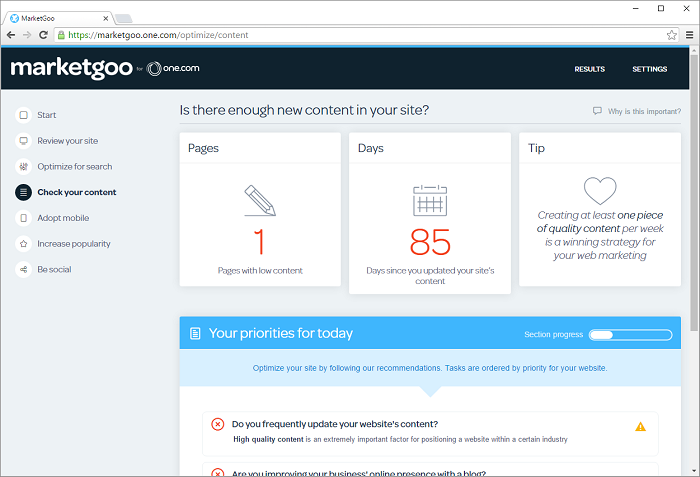Click the calendar icon in Days card
The image size is (700, 477).
click(x=430, y=201)
